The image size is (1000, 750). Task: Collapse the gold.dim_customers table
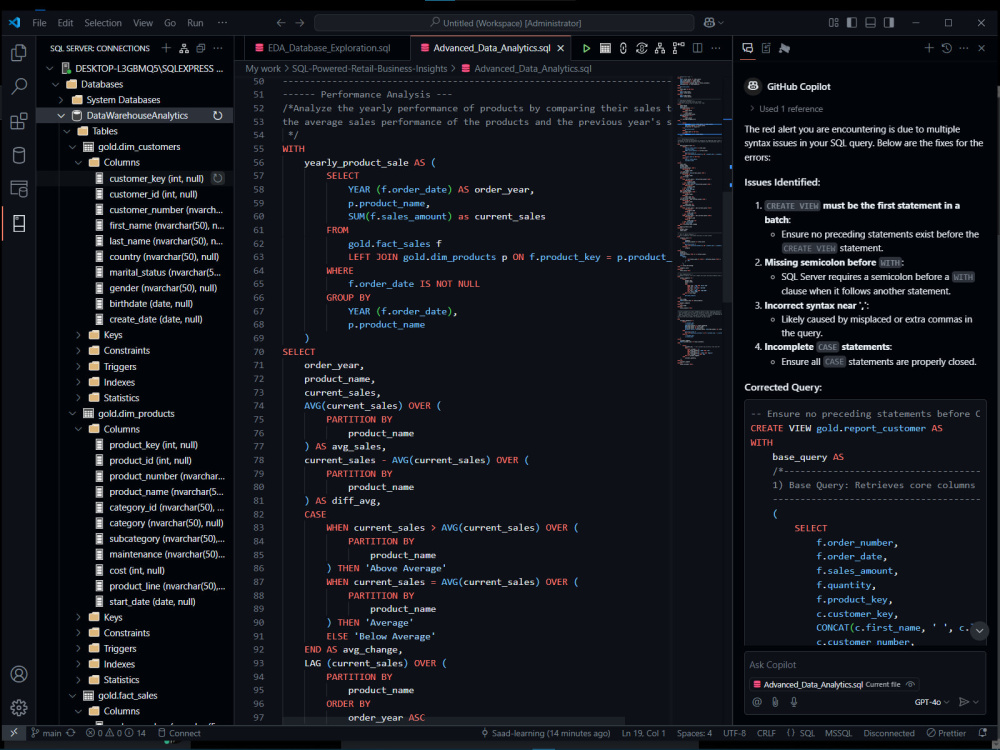(72, 147)
